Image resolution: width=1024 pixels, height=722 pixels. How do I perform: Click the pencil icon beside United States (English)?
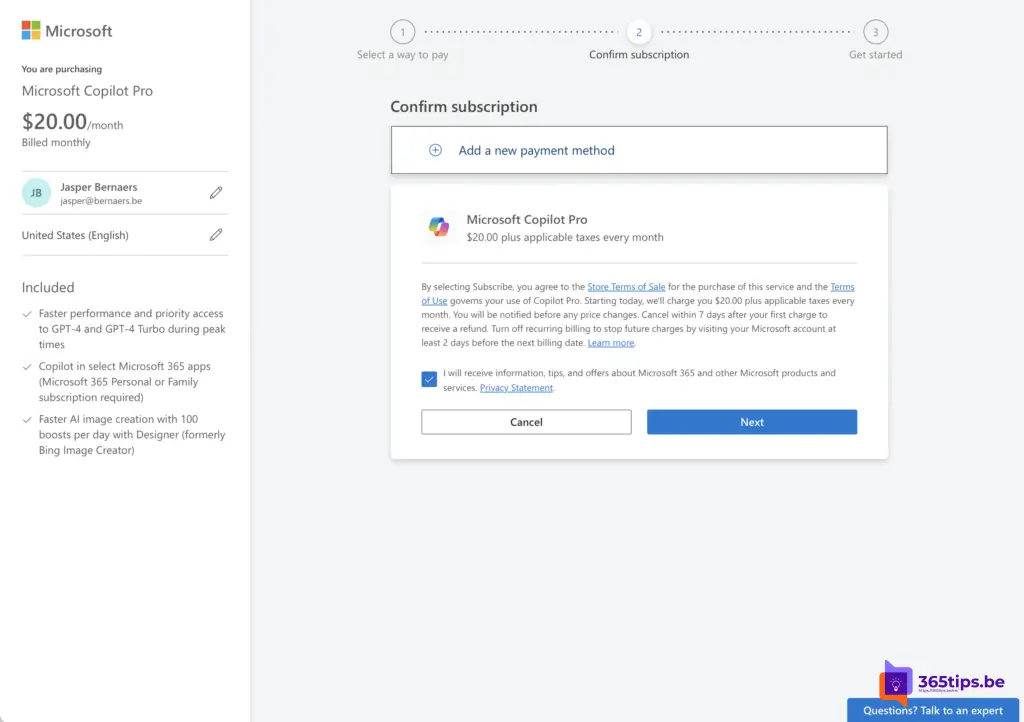click(216, 235)
